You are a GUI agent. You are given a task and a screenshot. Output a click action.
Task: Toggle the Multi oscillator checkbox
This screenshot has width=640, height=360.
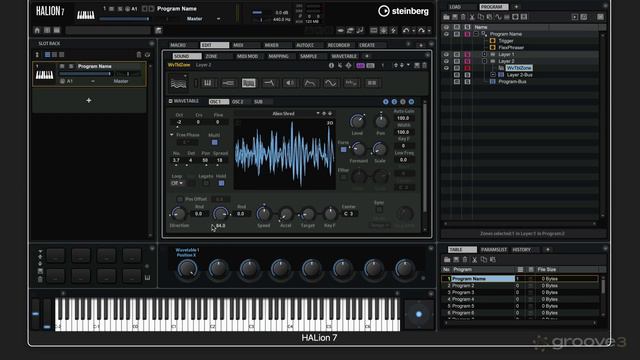pos(214,142)
